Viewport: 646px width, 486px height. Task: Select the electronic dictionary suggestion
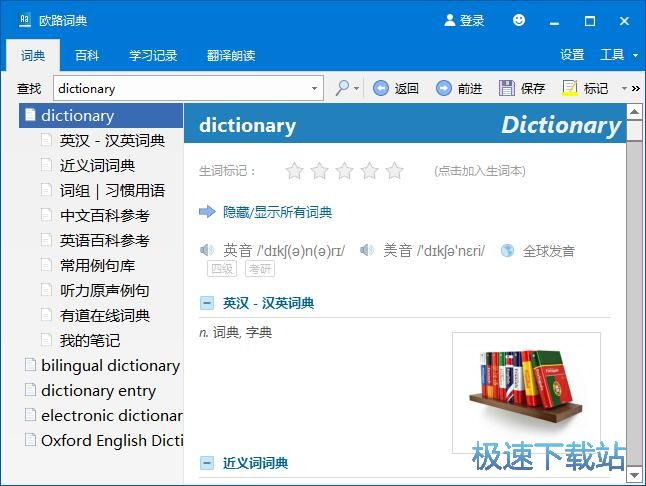[x=112, y=416]
